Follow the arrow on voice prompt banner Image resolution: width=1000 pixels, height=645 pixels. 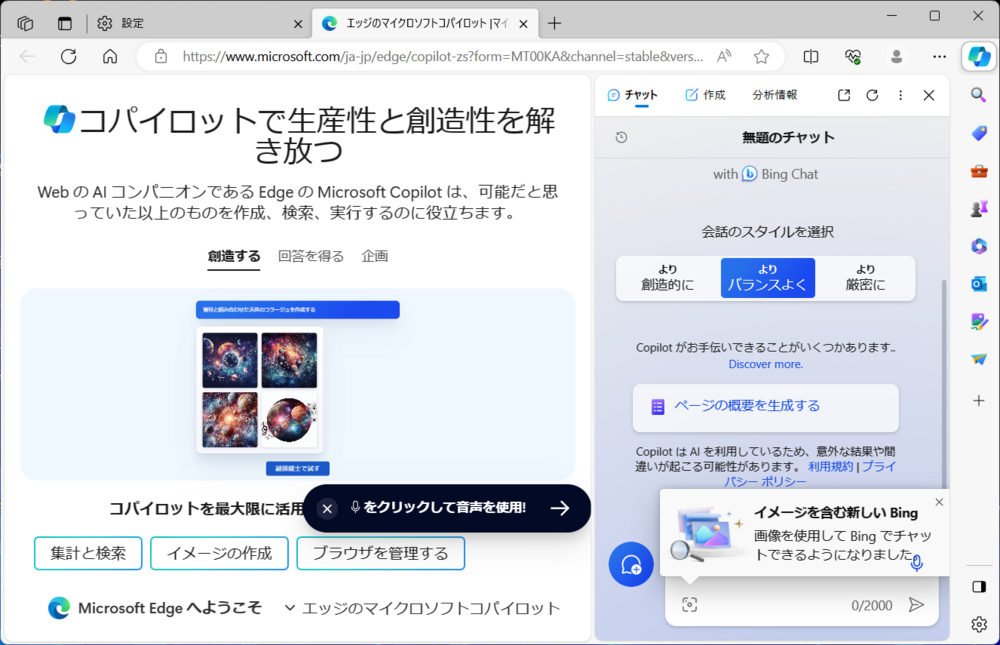tap(560, 508)
